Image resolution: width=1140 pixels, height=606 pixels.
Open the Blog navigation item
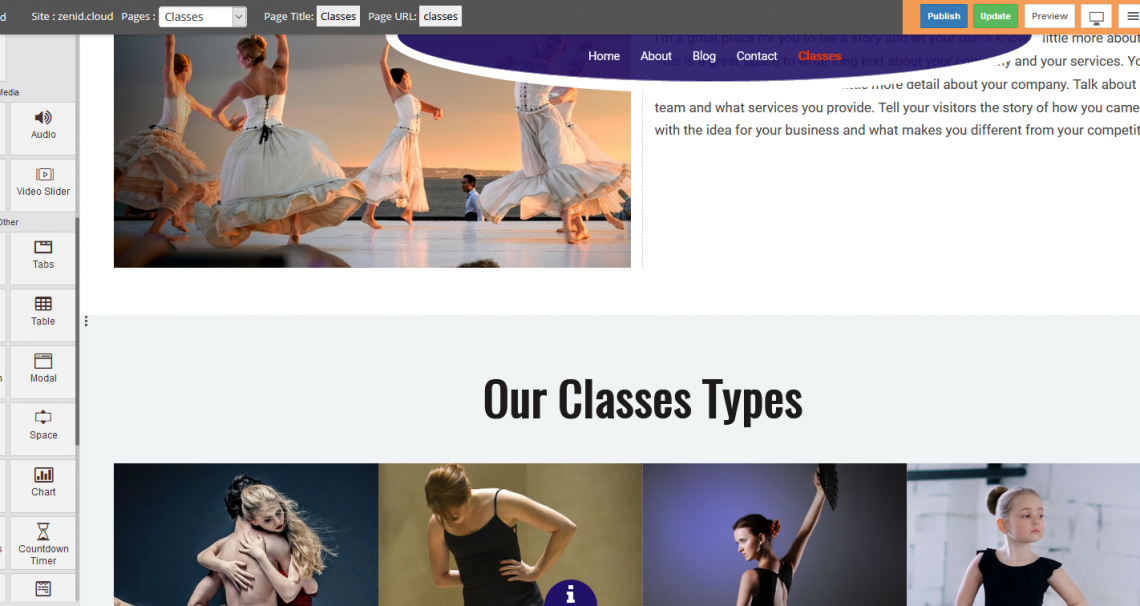[x=704, y=56]
